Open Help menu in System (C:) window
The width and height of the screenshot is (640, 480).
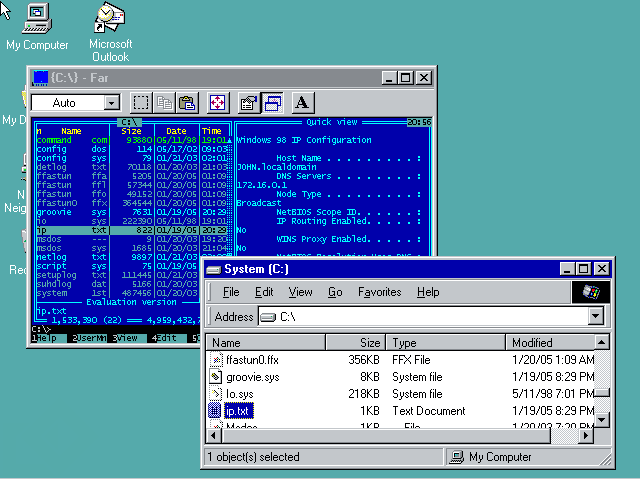(428, 292)
